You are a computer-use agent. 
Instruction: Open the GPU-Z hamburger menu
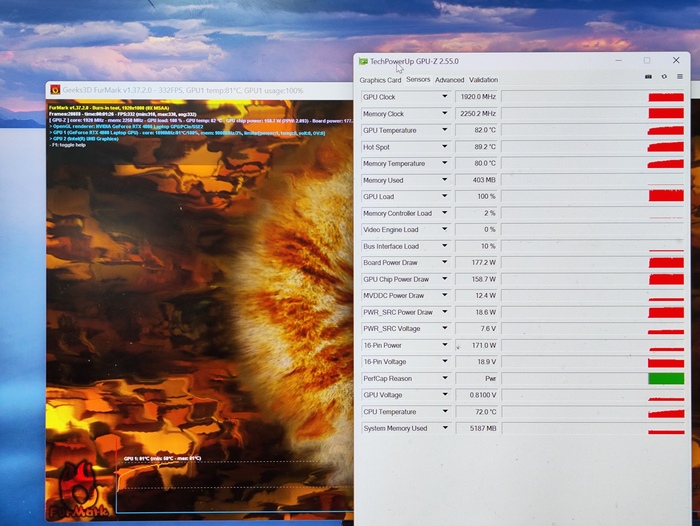(x=680, y=76)
